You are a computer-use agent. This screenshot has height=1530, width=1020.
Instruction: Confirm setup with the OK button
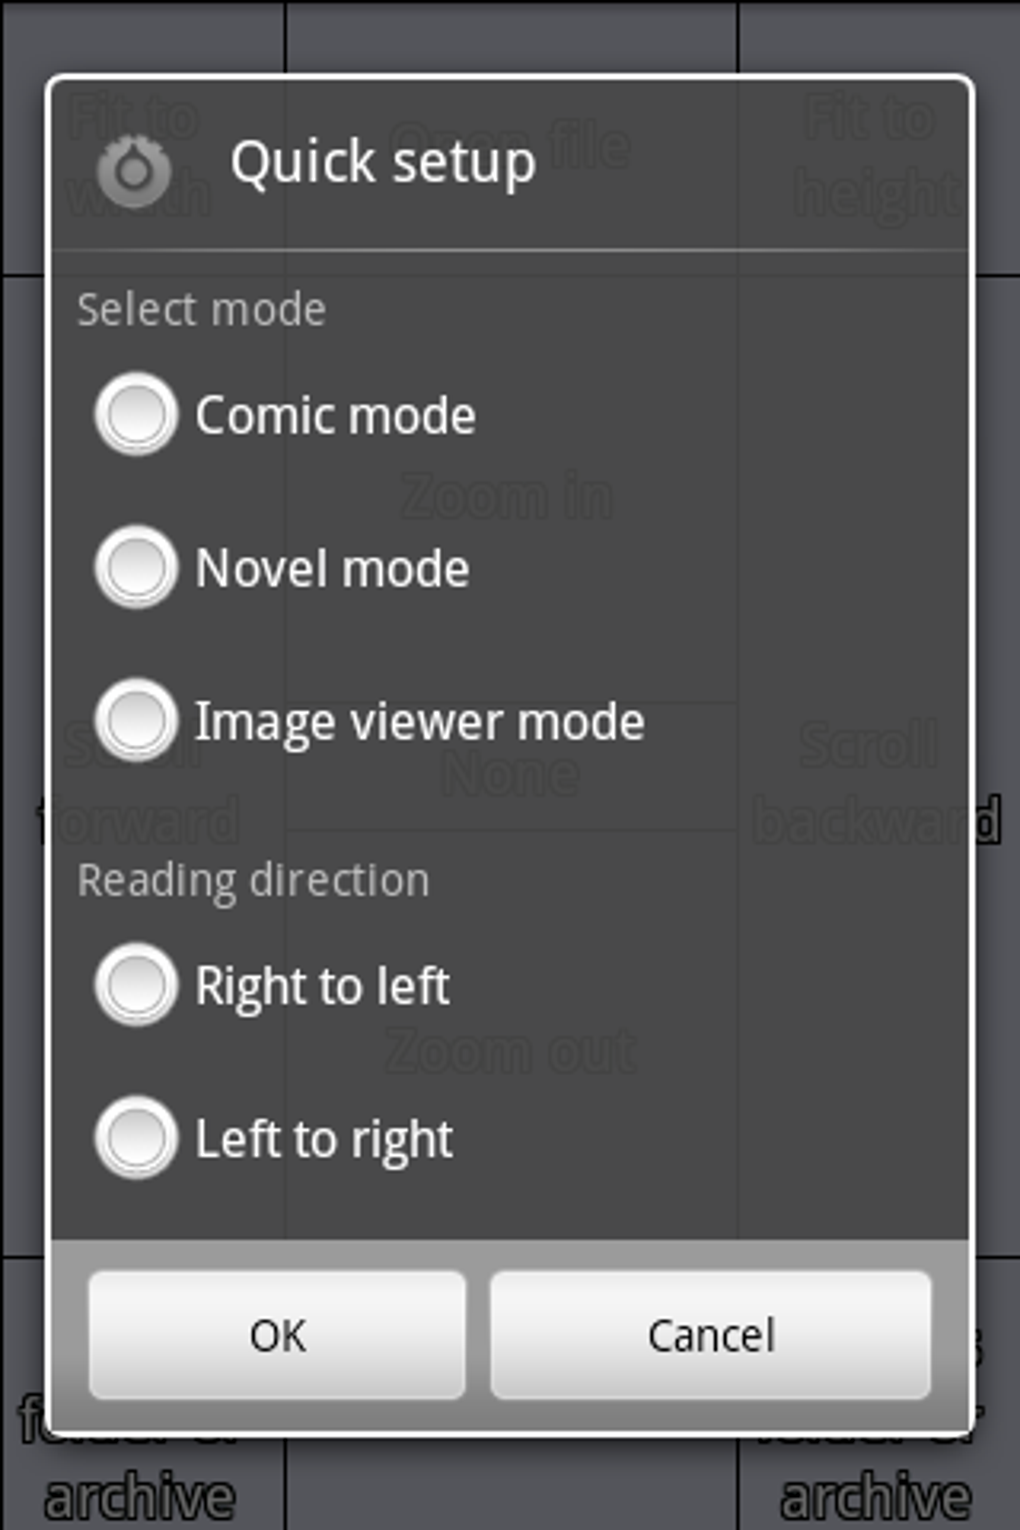[277, 1334]
